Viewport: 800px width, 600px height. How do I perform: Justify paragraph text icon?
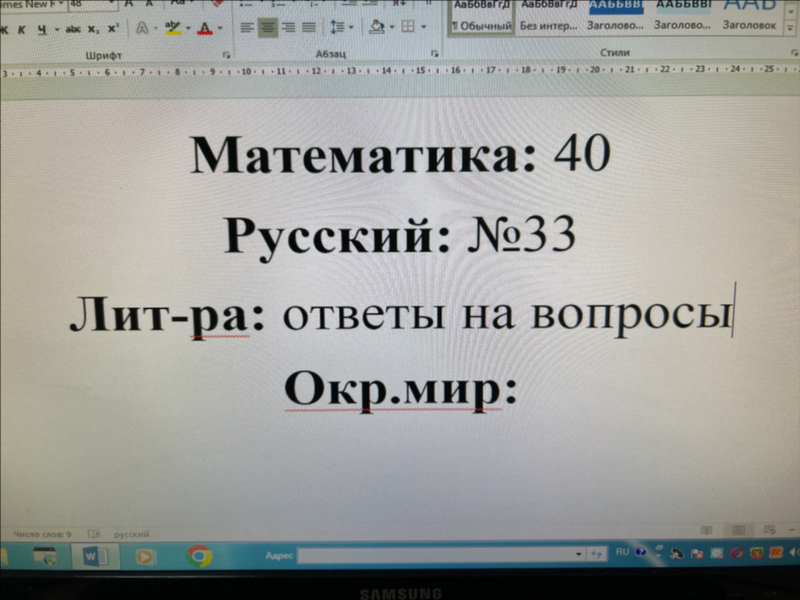point(309,27)
